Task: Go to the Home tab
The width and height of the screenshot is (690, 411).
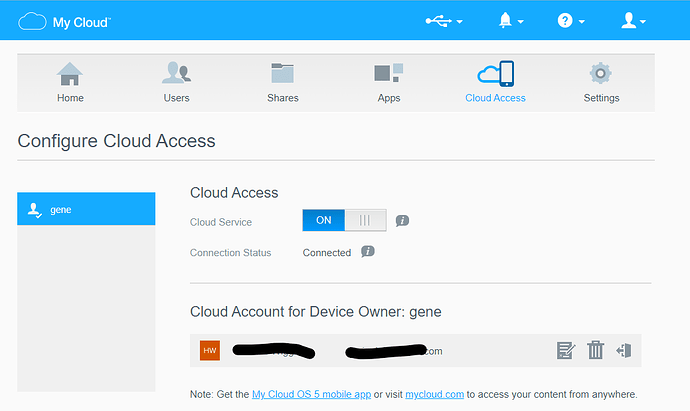Action: 70,83
